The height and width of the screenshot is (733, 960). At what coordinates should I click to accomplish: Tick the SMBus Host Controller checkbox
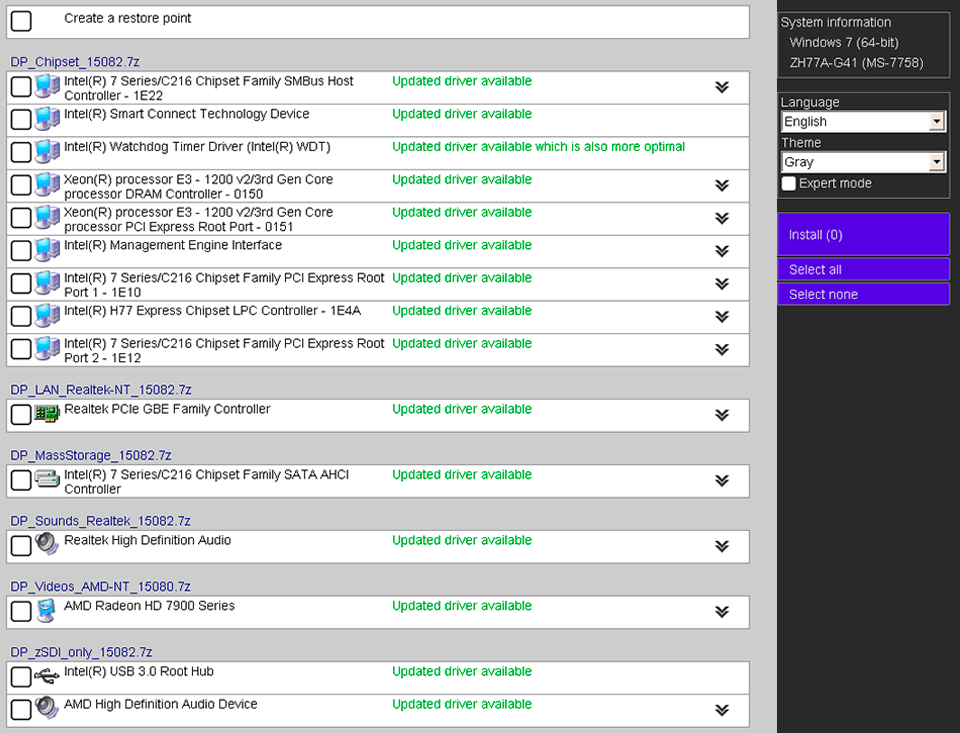click(21, 87)
